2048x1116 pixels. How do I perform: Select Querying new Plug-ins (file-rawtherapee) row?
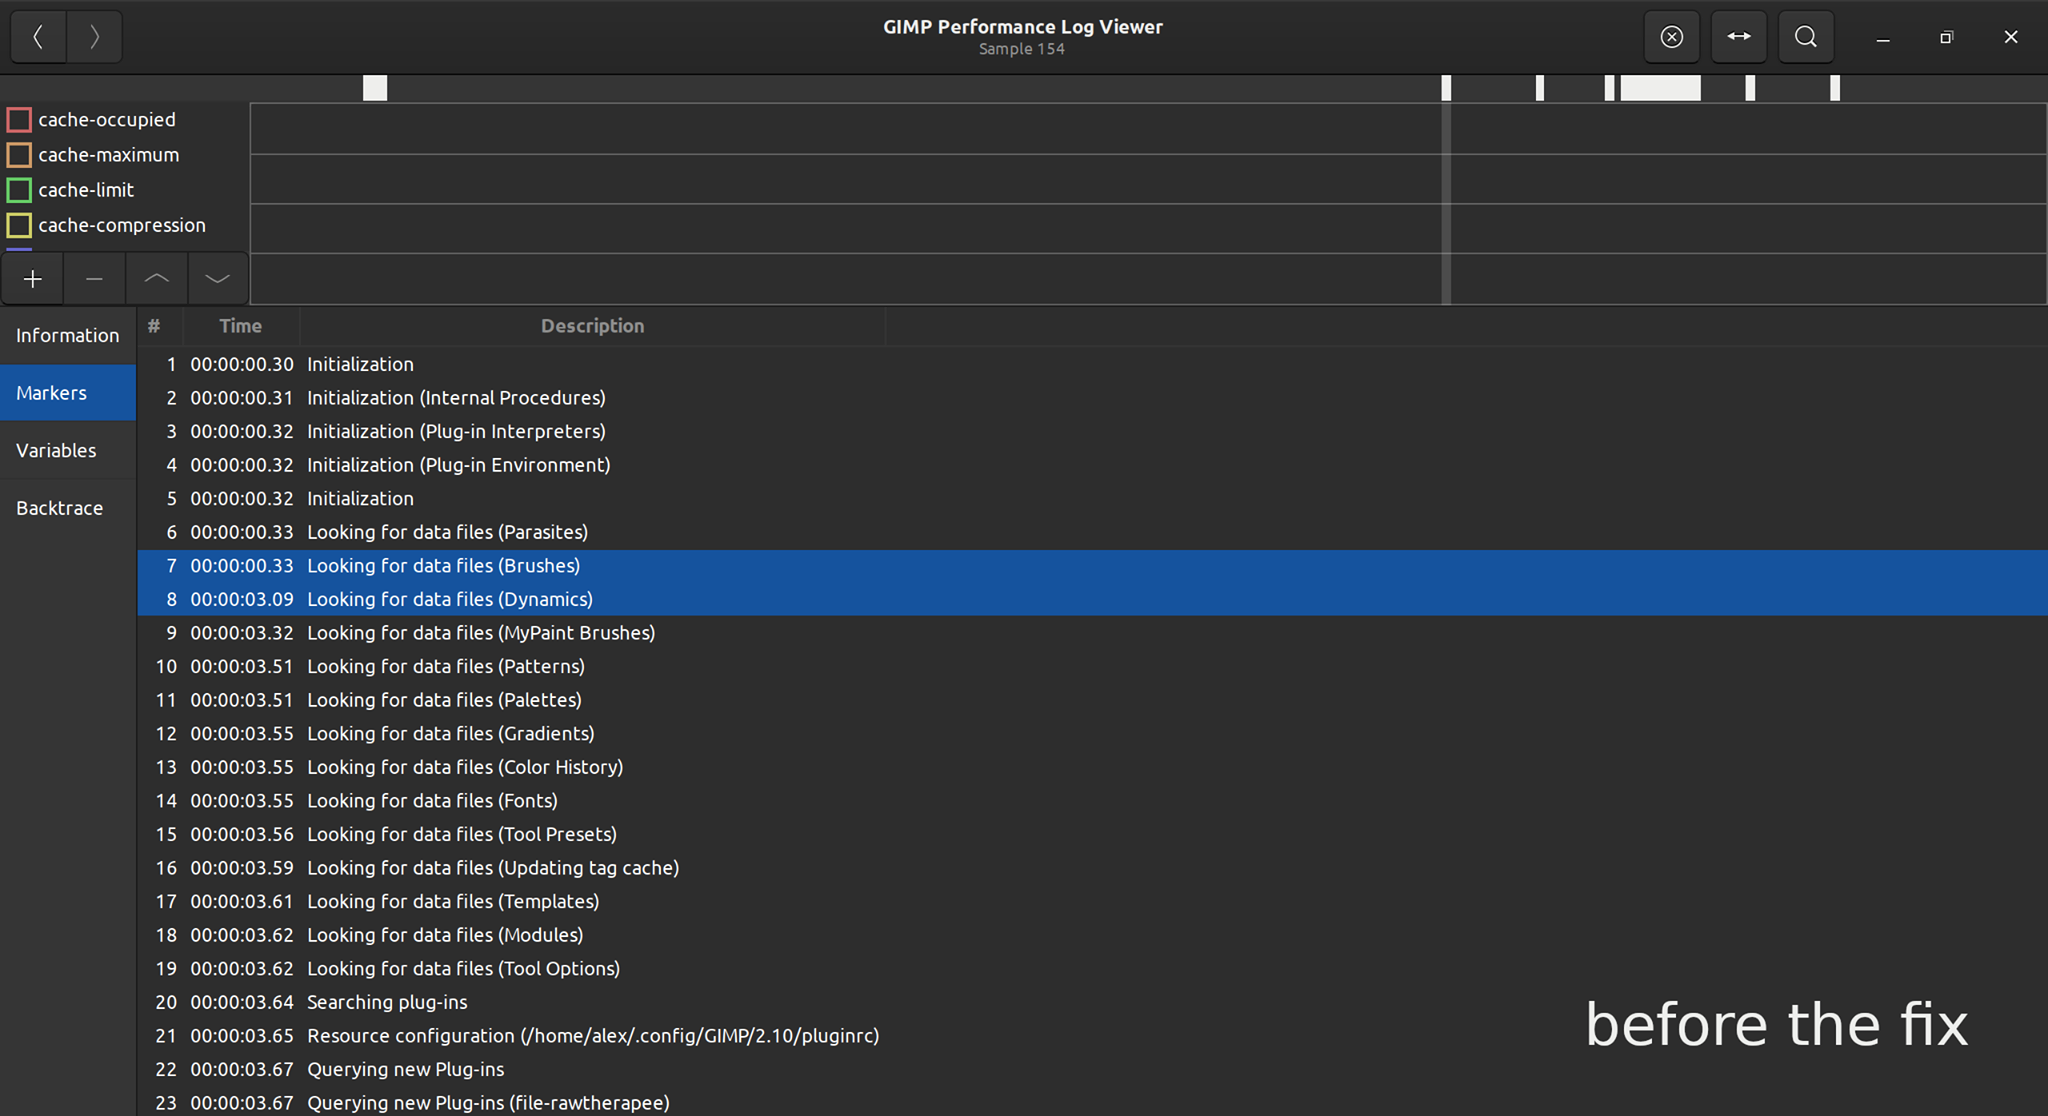(1092, 1102)
